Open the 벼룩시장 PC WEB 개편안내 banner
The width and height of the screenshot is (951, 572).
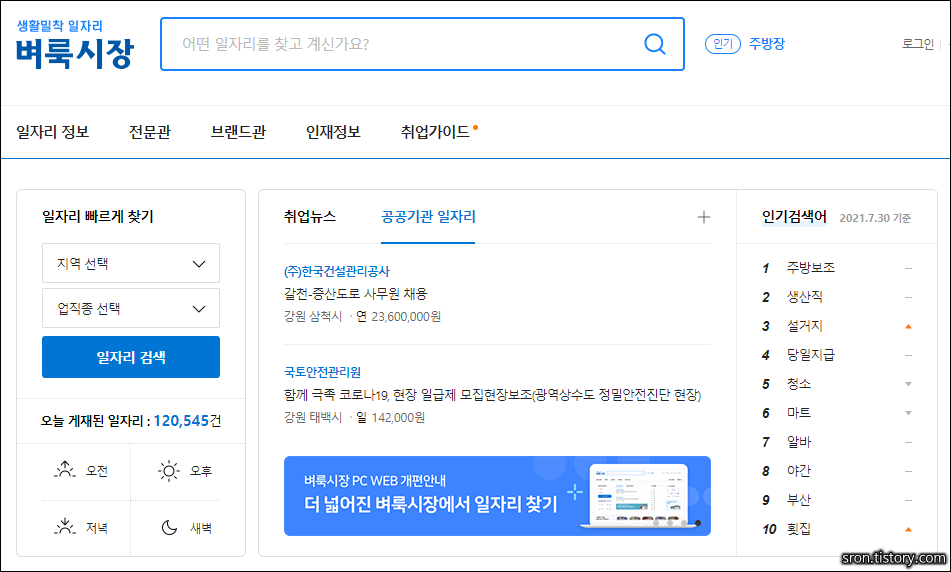click(x=497, y=496)
